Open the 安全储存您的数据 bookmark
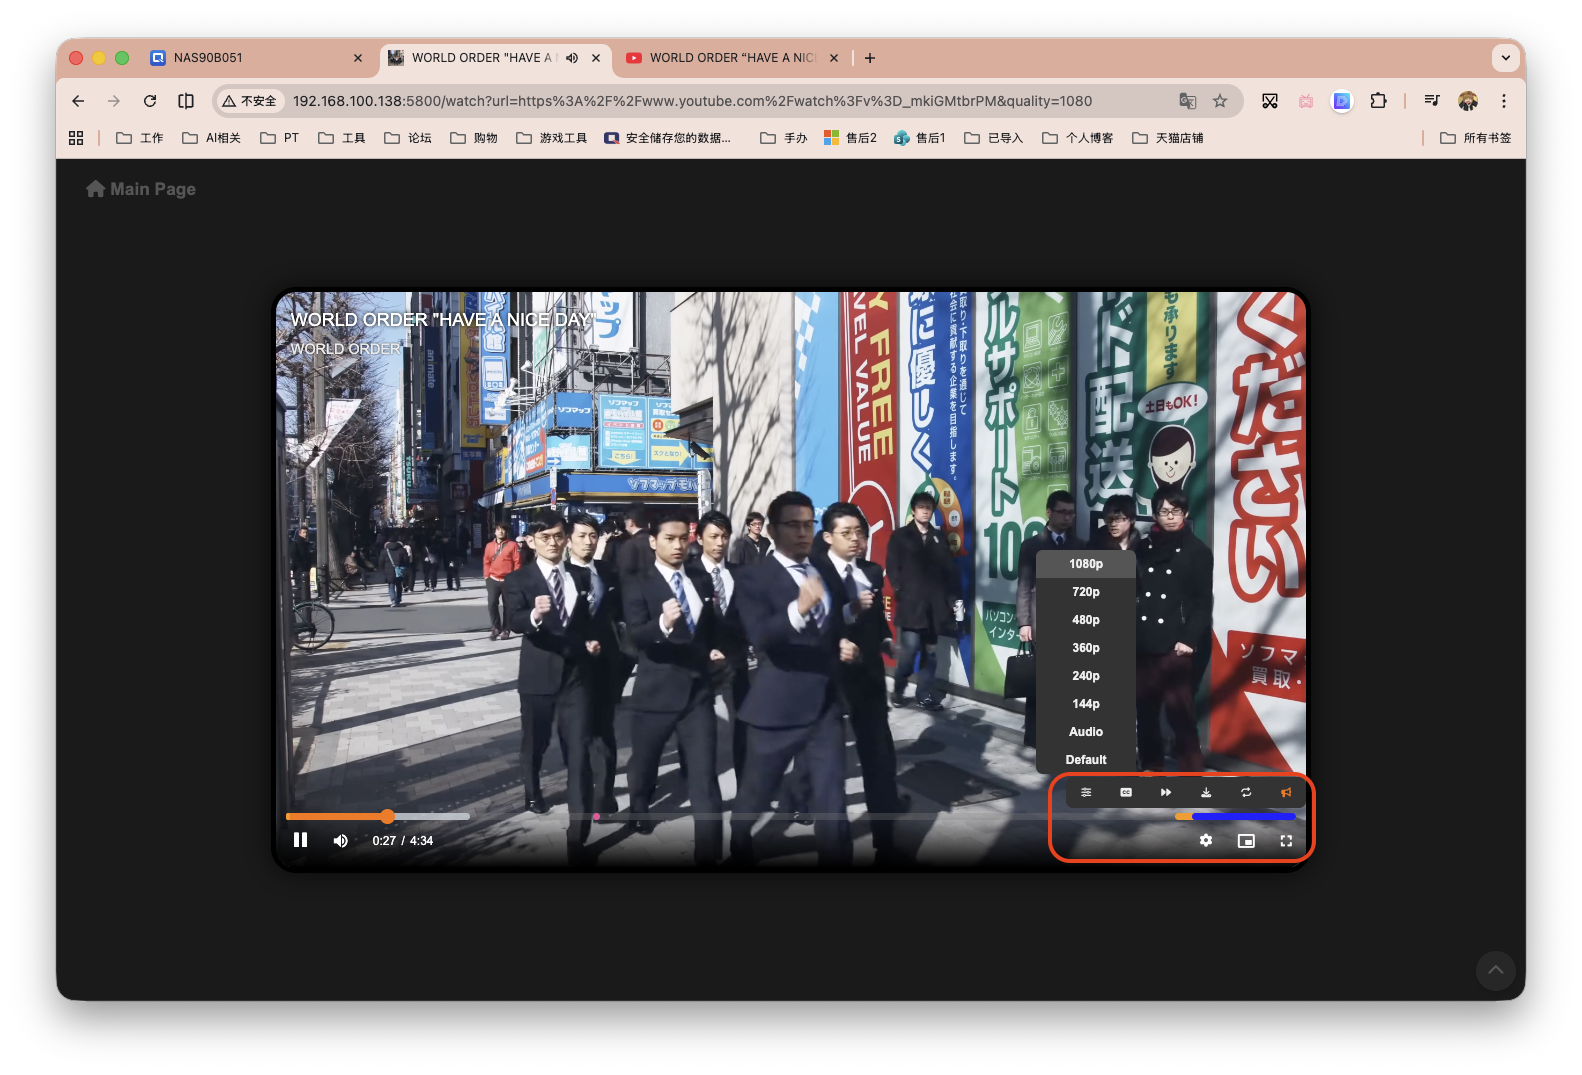The image size is (1582, 1075). tap(668, 138)
